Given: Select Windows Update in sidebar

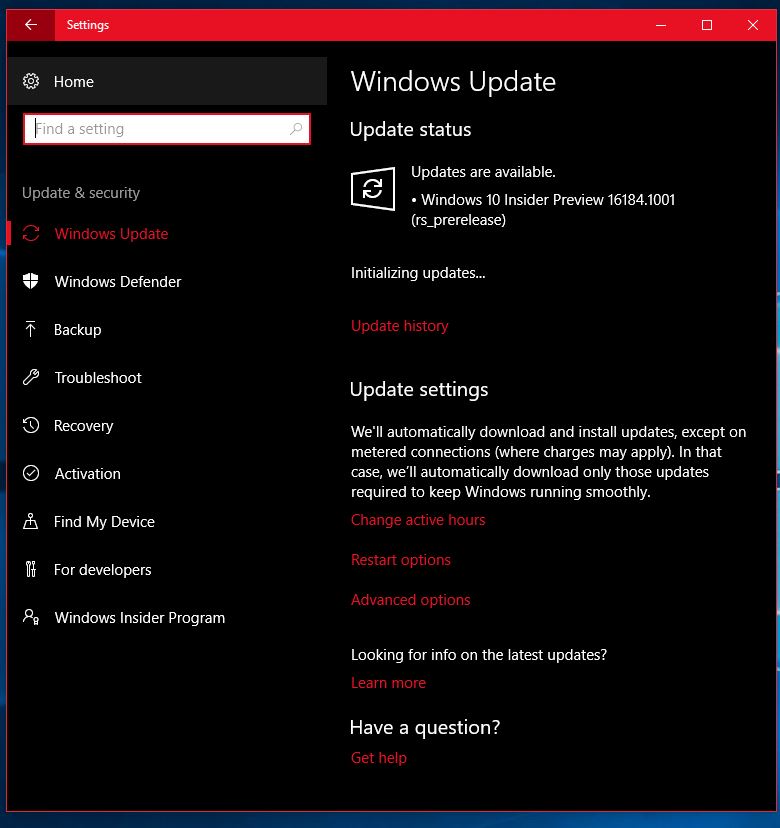Looking at the screenshot, I should pos(167,233).
